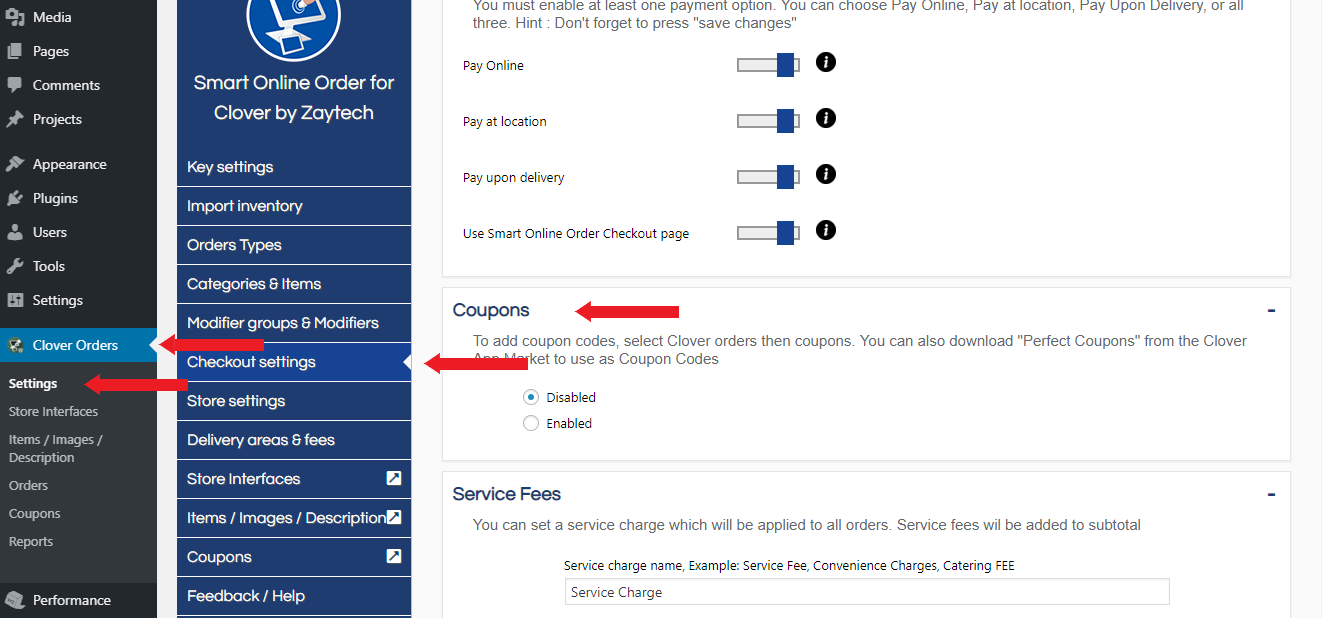Click external link icon next to Coupons menu
This screenshot has width=1322, height=618.
(x=394, y=557)
